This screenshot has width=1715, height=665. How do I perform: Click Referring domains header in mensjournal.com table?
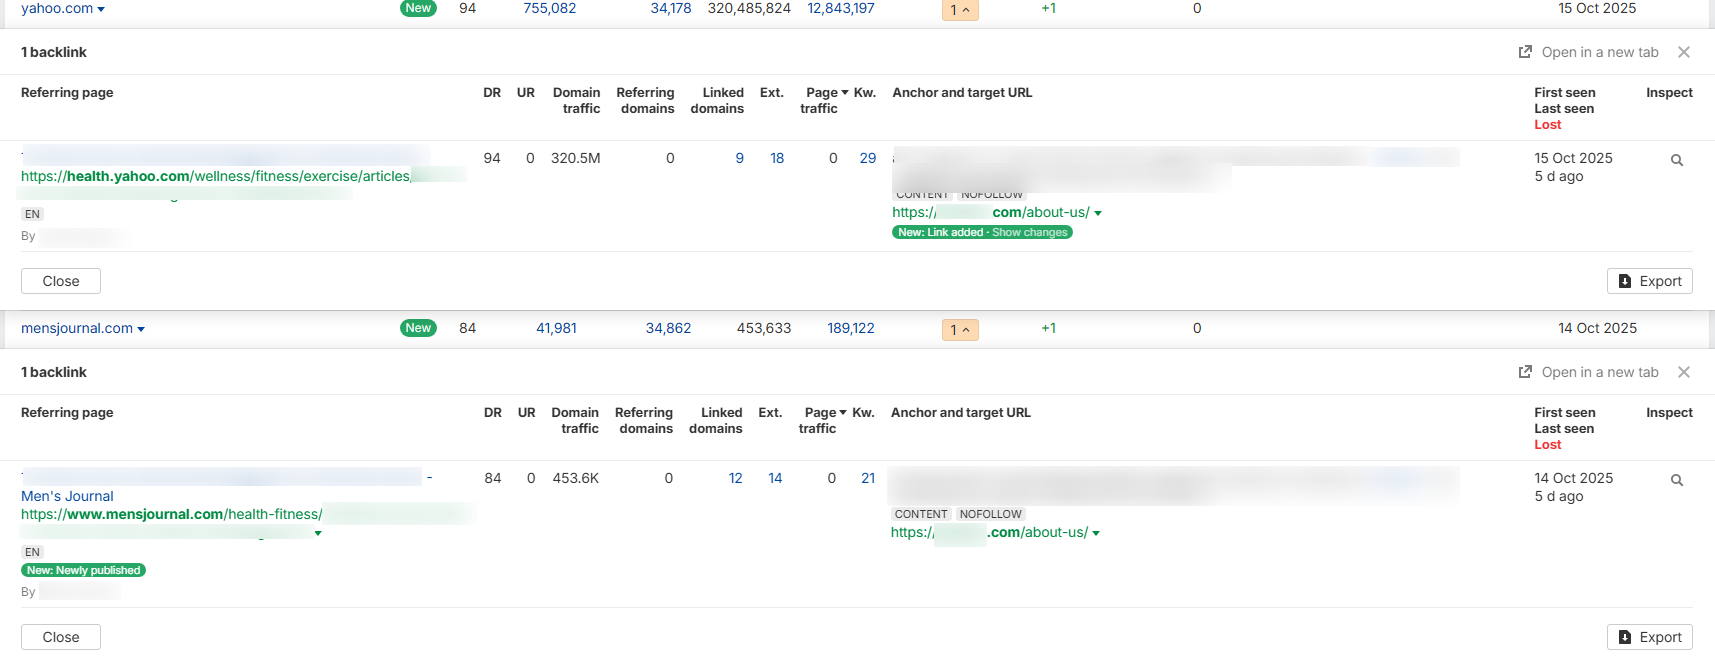coord(644,420)
